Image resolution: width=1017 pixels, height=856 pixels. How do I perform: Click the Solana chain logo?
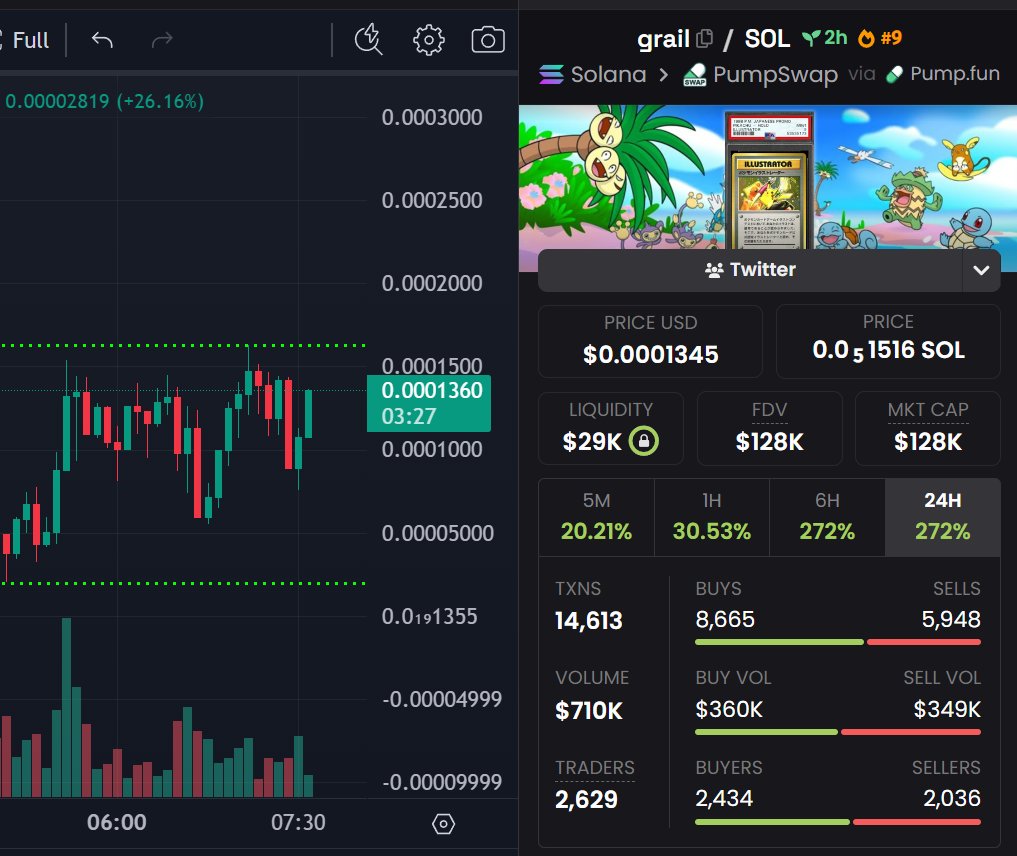551,75
